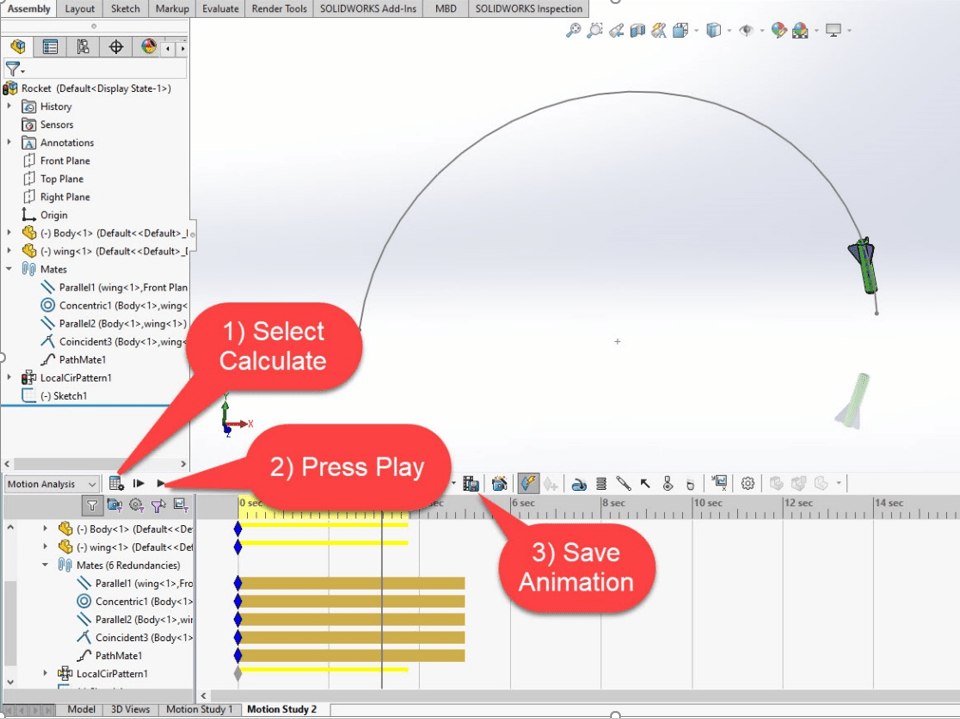The width and height of the screenshot is (960, 719).
Task: Expand the LocalCirPattern1 item in the timeline tree
Action: coord(44,673)
